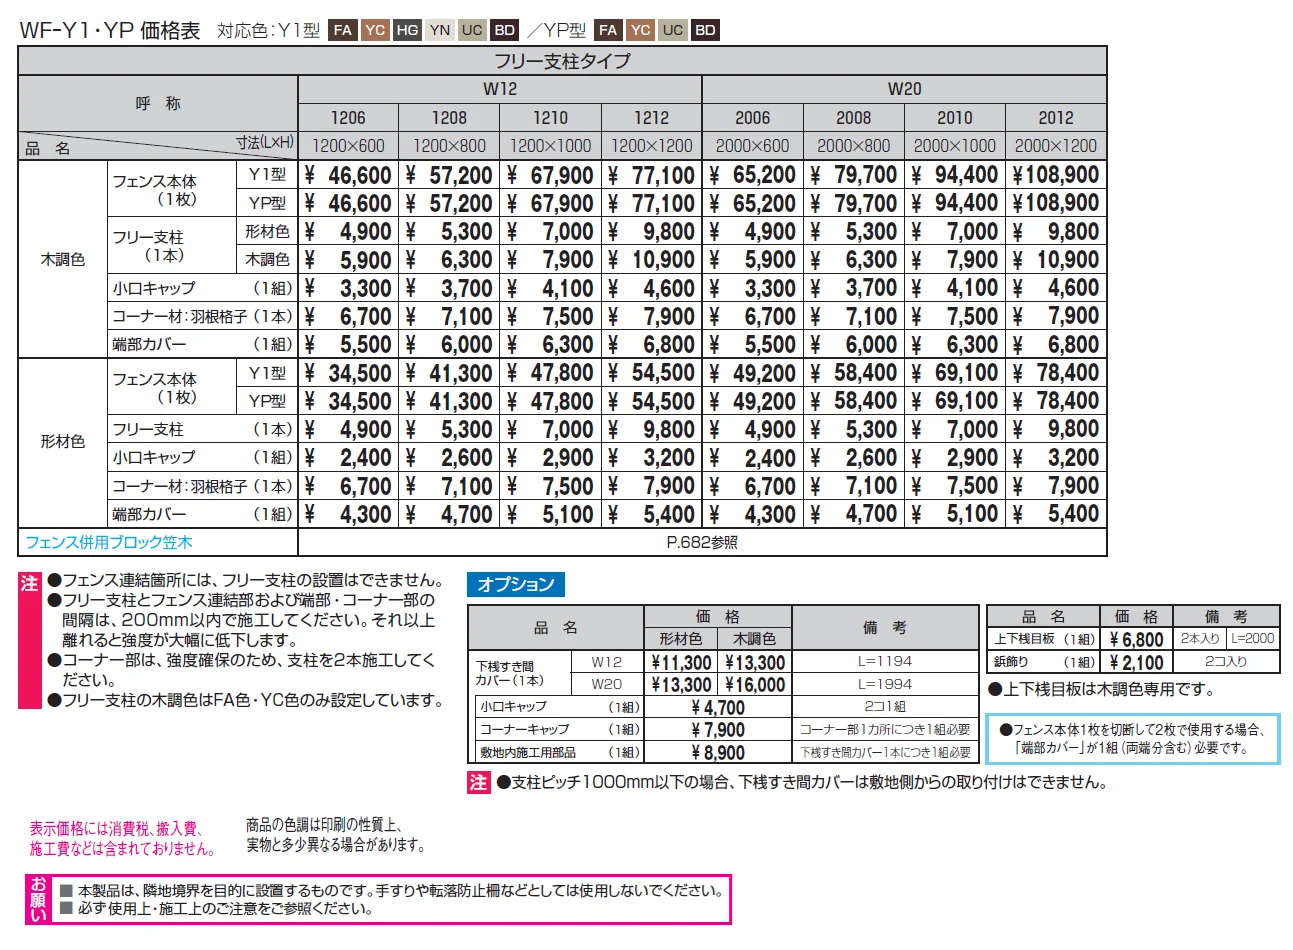This screenshot has height=950, width=1293.
Task: Click the 下桟すき間カバー(1本) option label
Action: [510, 673]
